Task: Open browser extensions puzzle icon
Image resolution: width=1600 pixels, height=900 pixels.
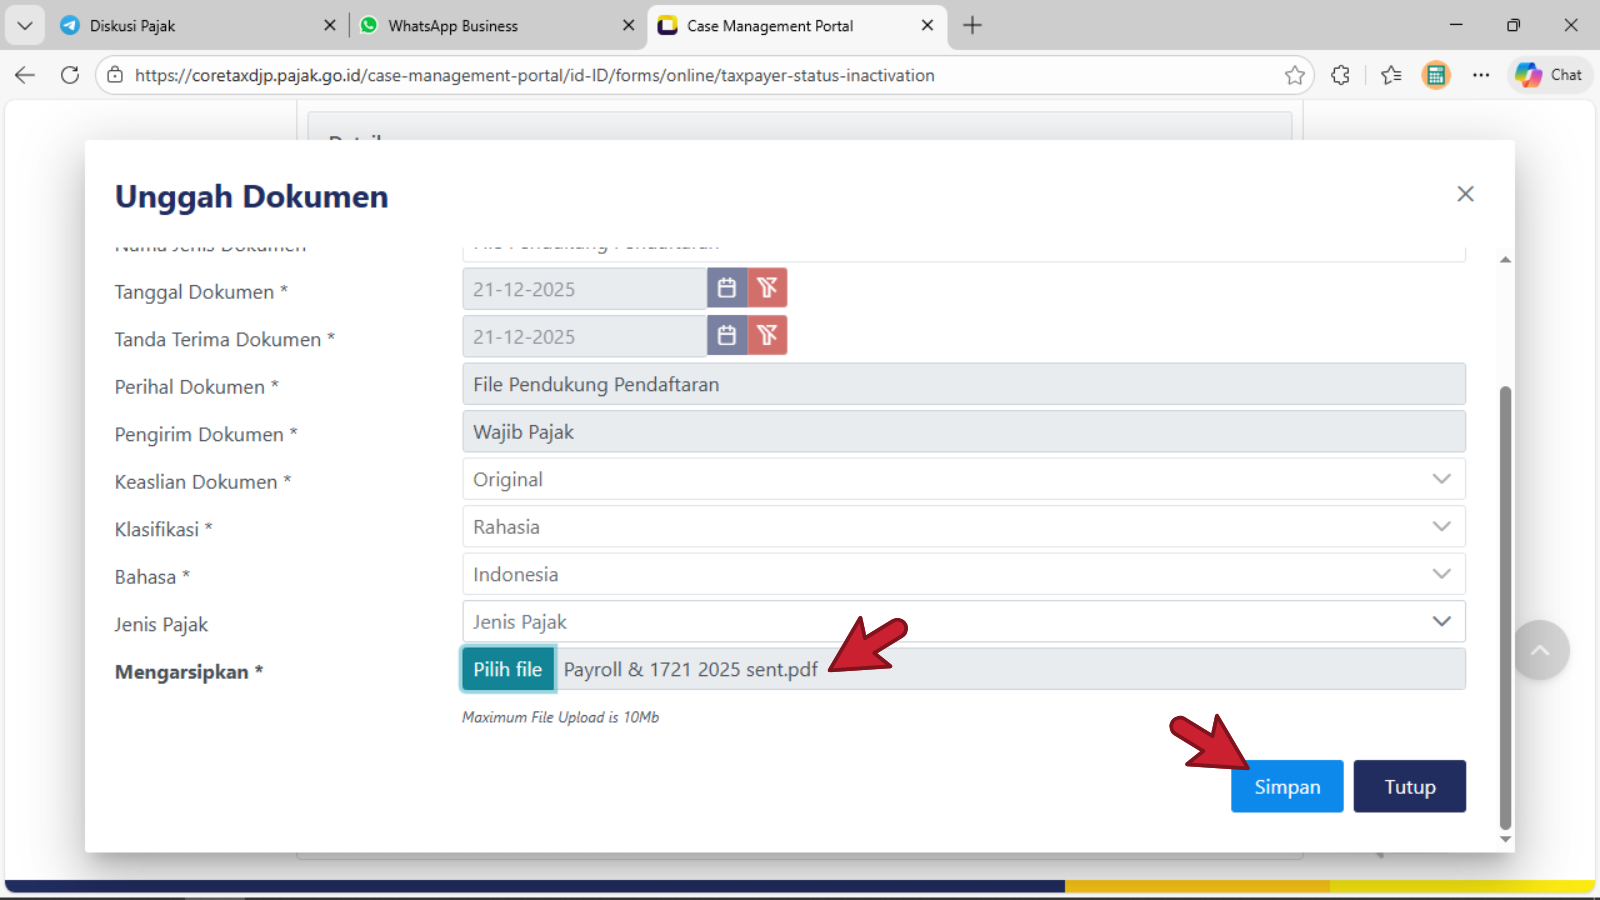Action: coord(1341,75)
